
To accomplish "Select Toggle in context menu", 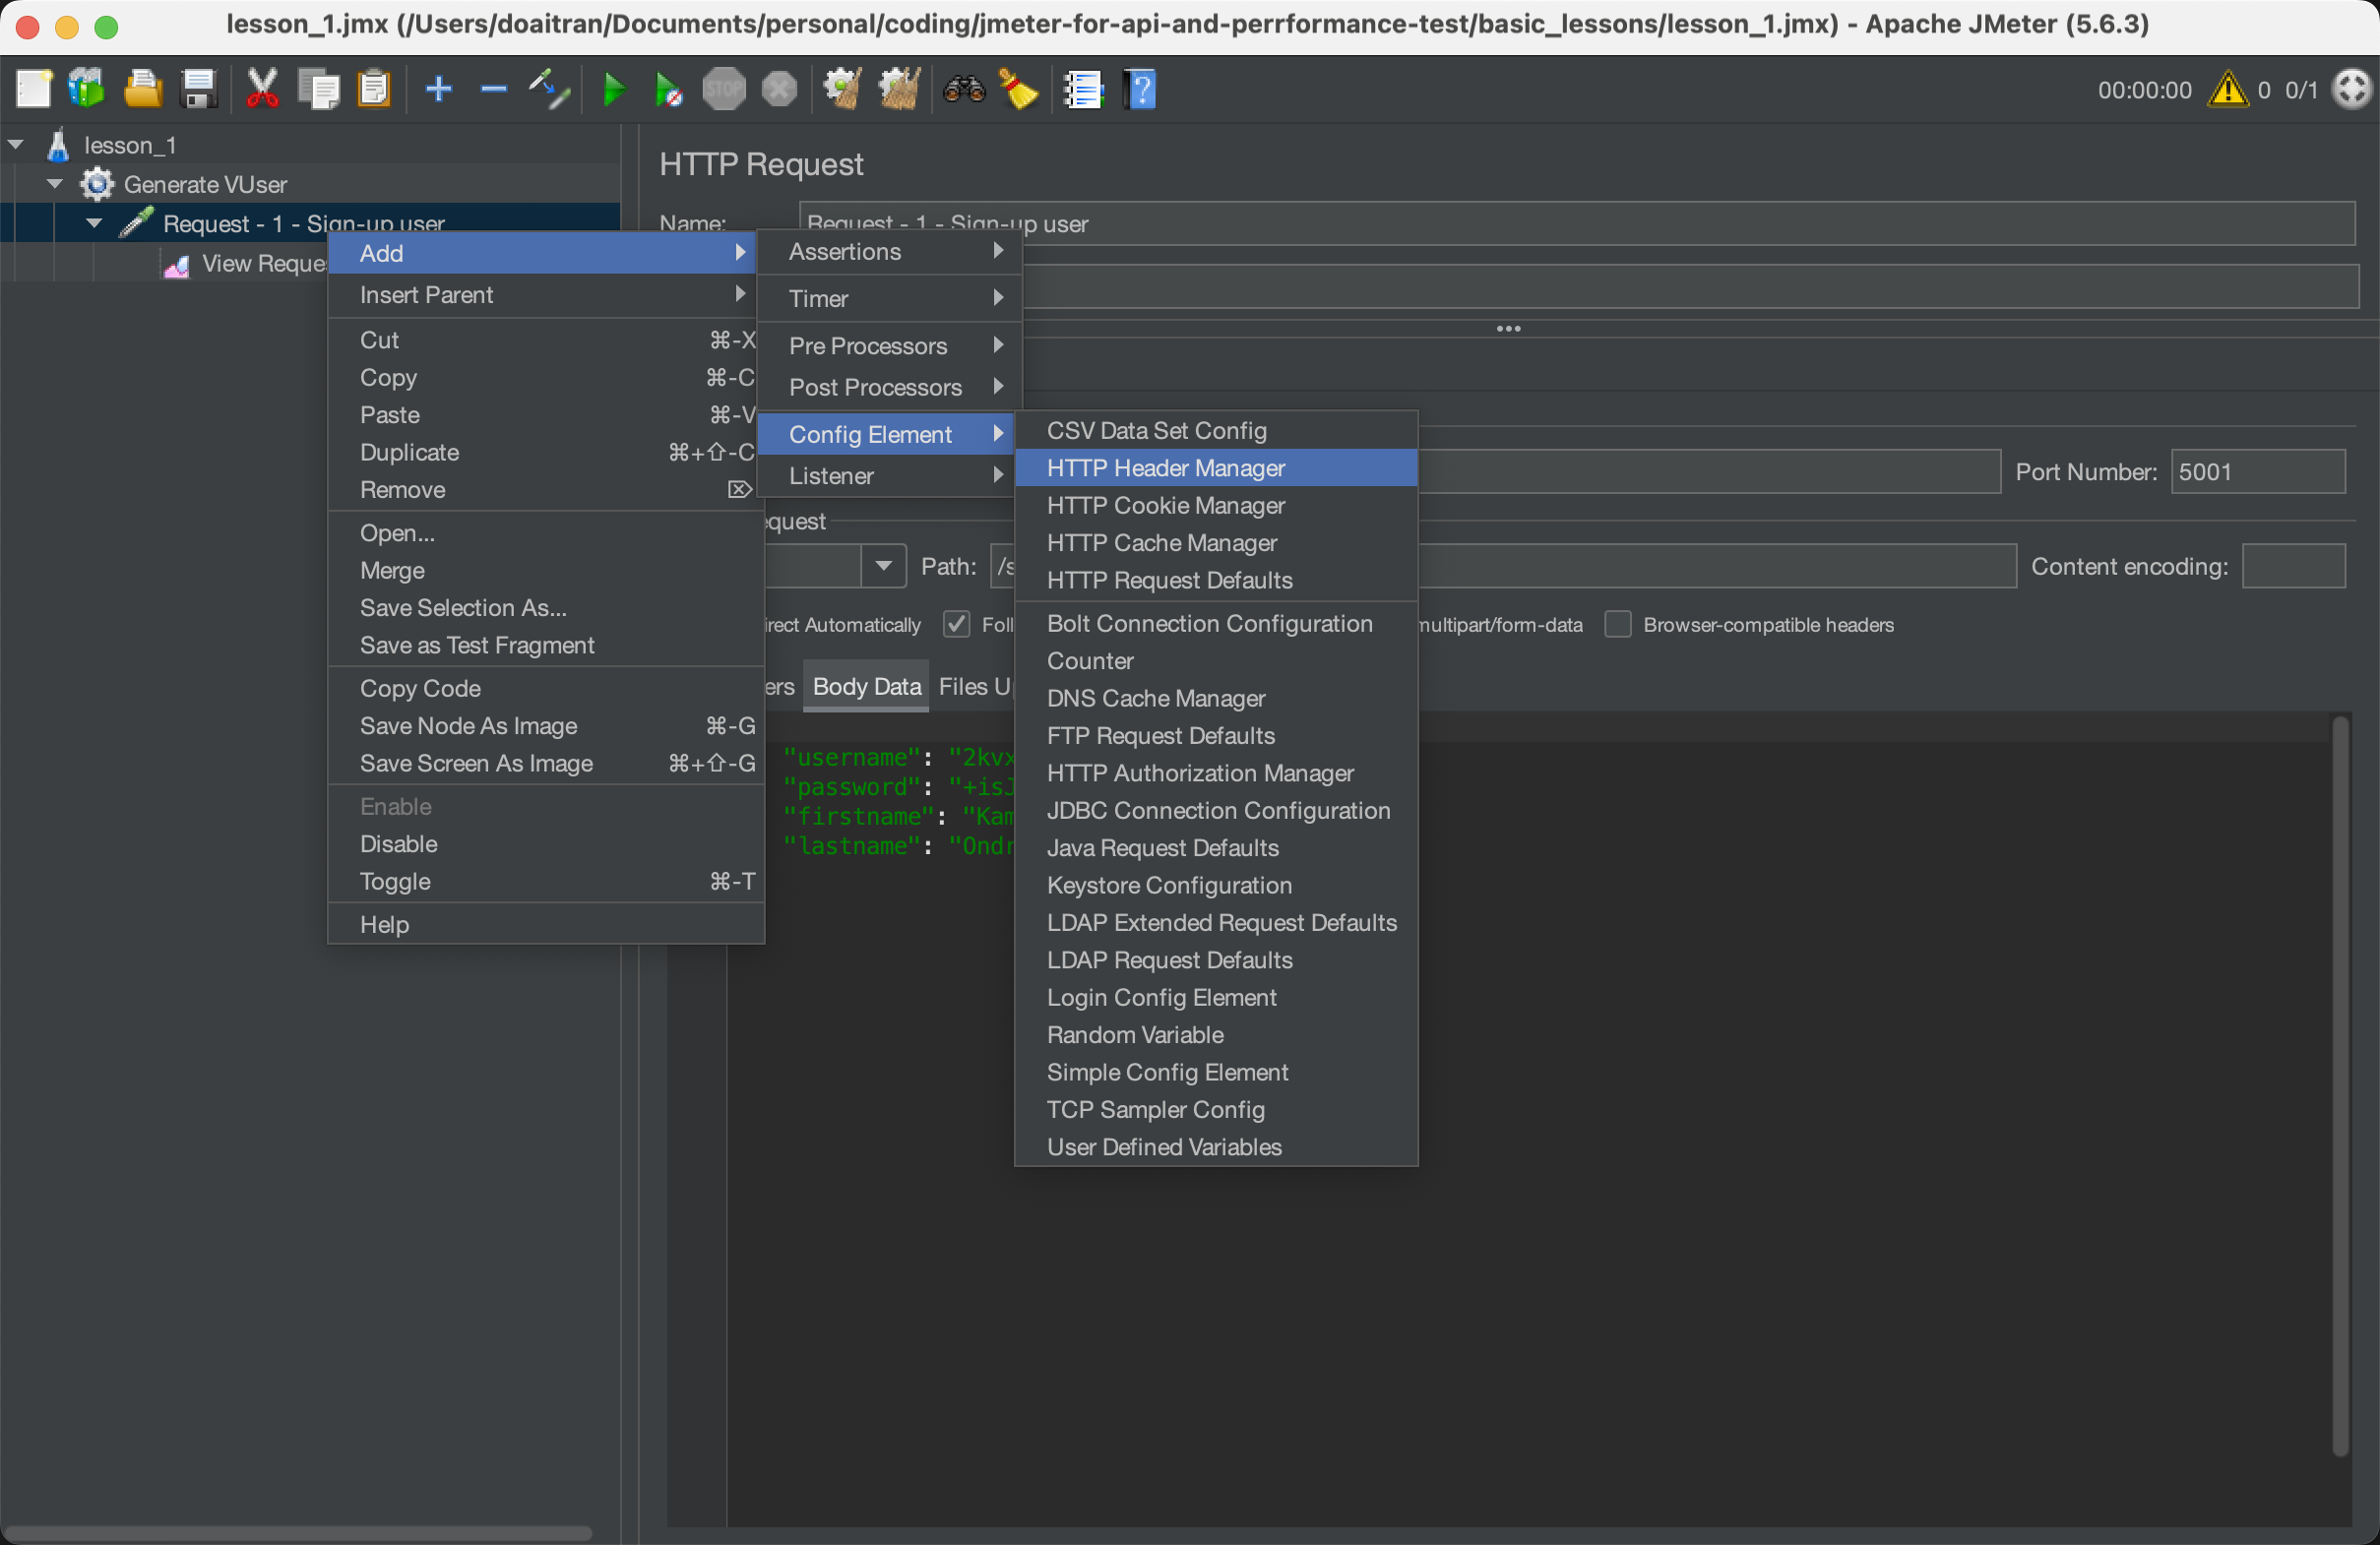I will click(546, 881).
